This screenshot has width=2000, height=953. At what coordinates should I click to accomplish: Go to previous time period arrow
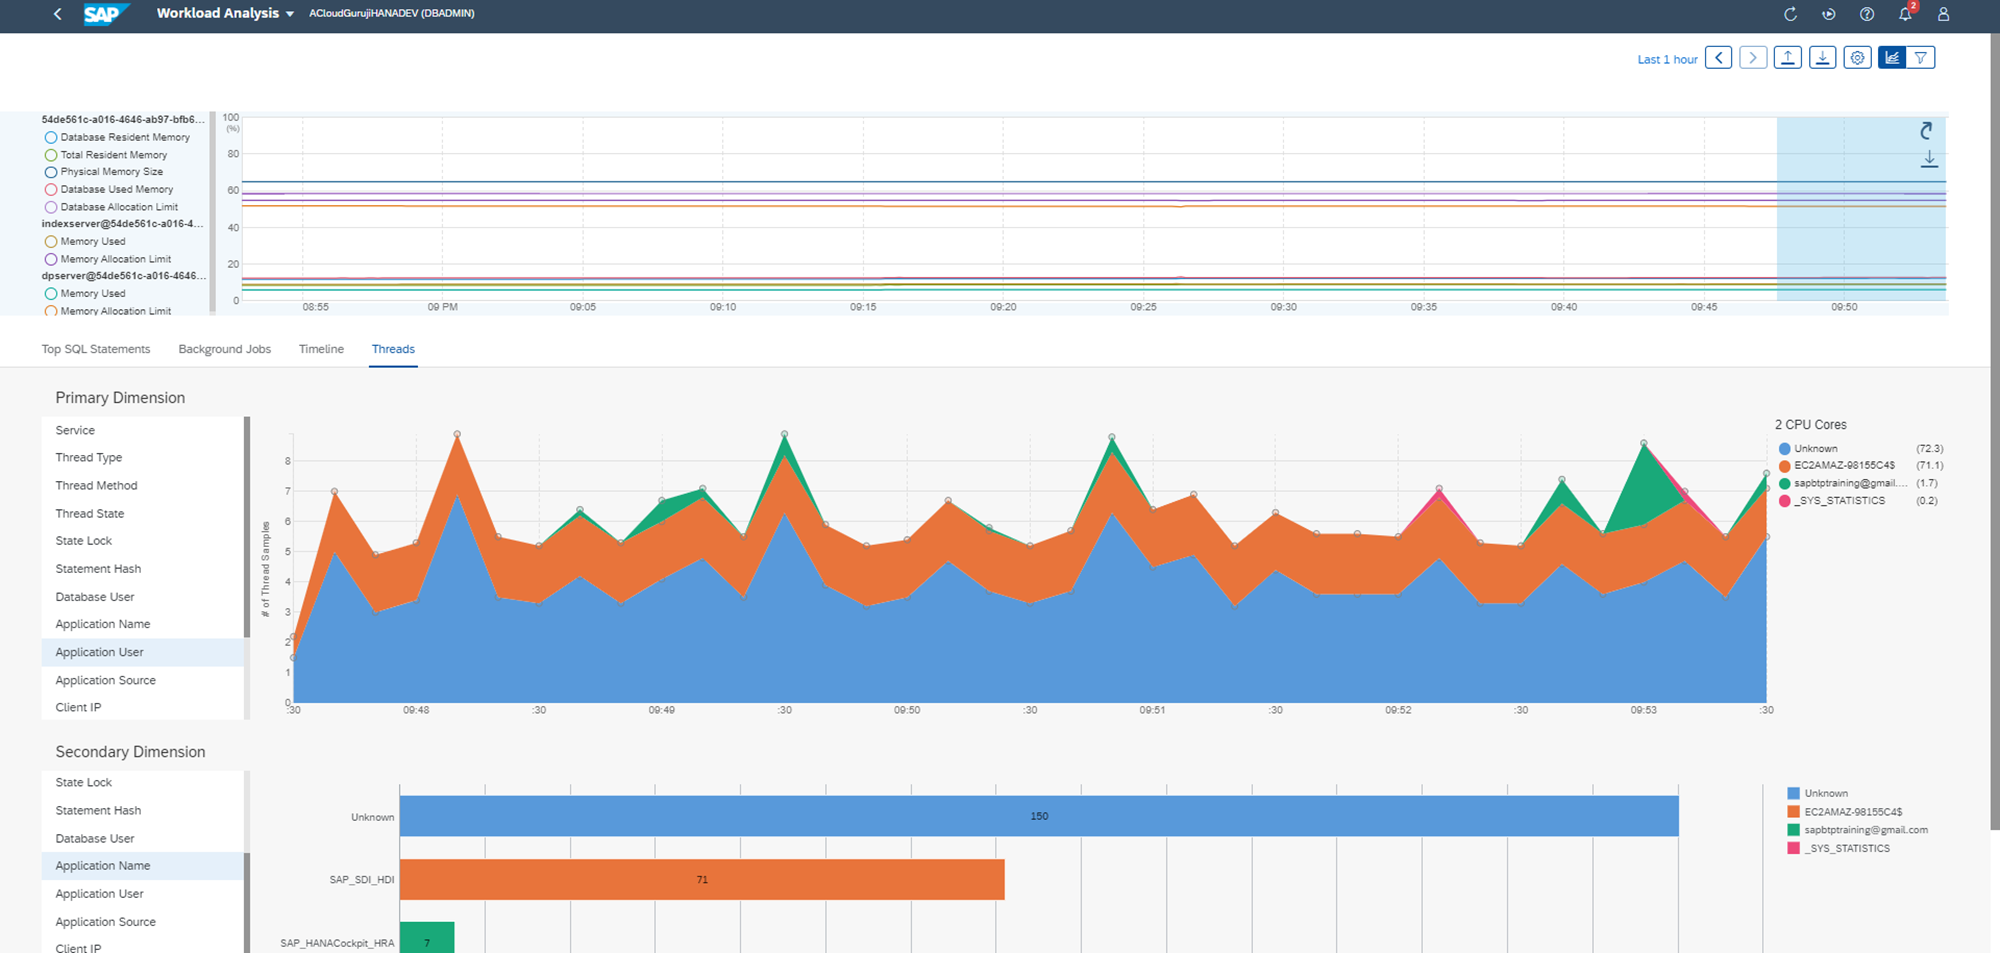click(x=1718, y=58)
